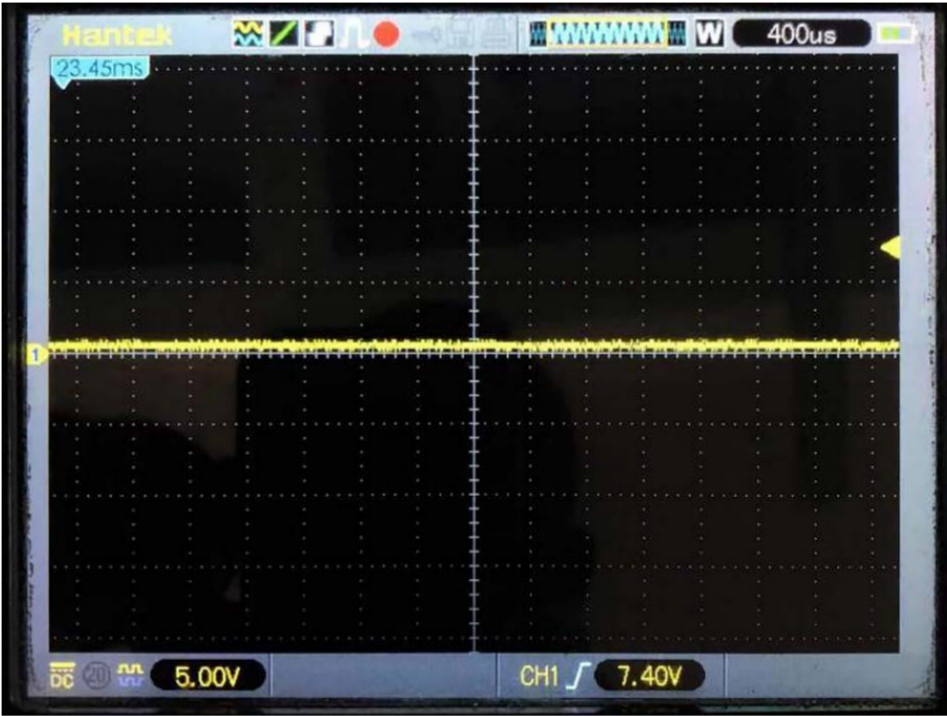Click the W window mode indicator
Screen dimensions: 947x716
tap(708, 34)
